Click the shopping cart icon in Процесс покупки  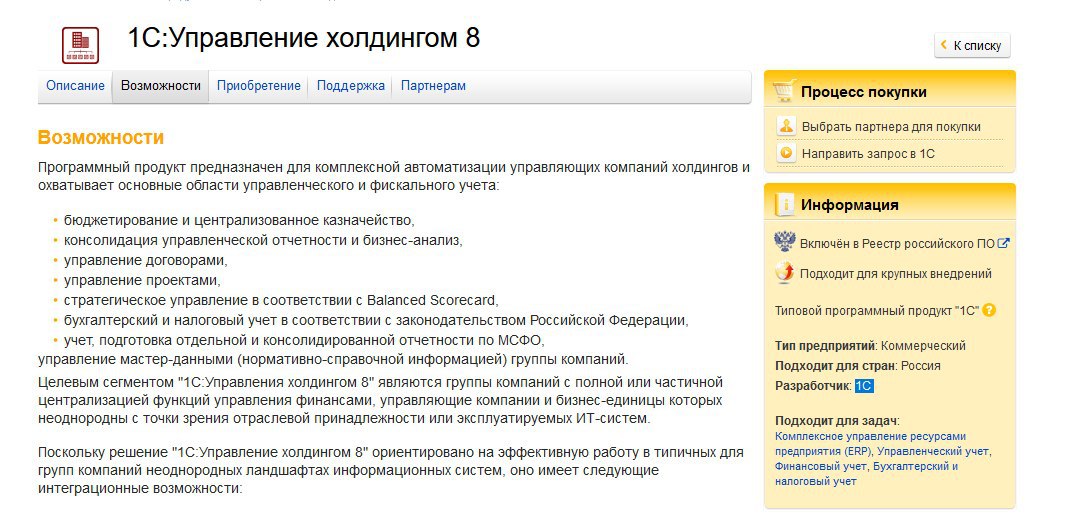[784, 91]
